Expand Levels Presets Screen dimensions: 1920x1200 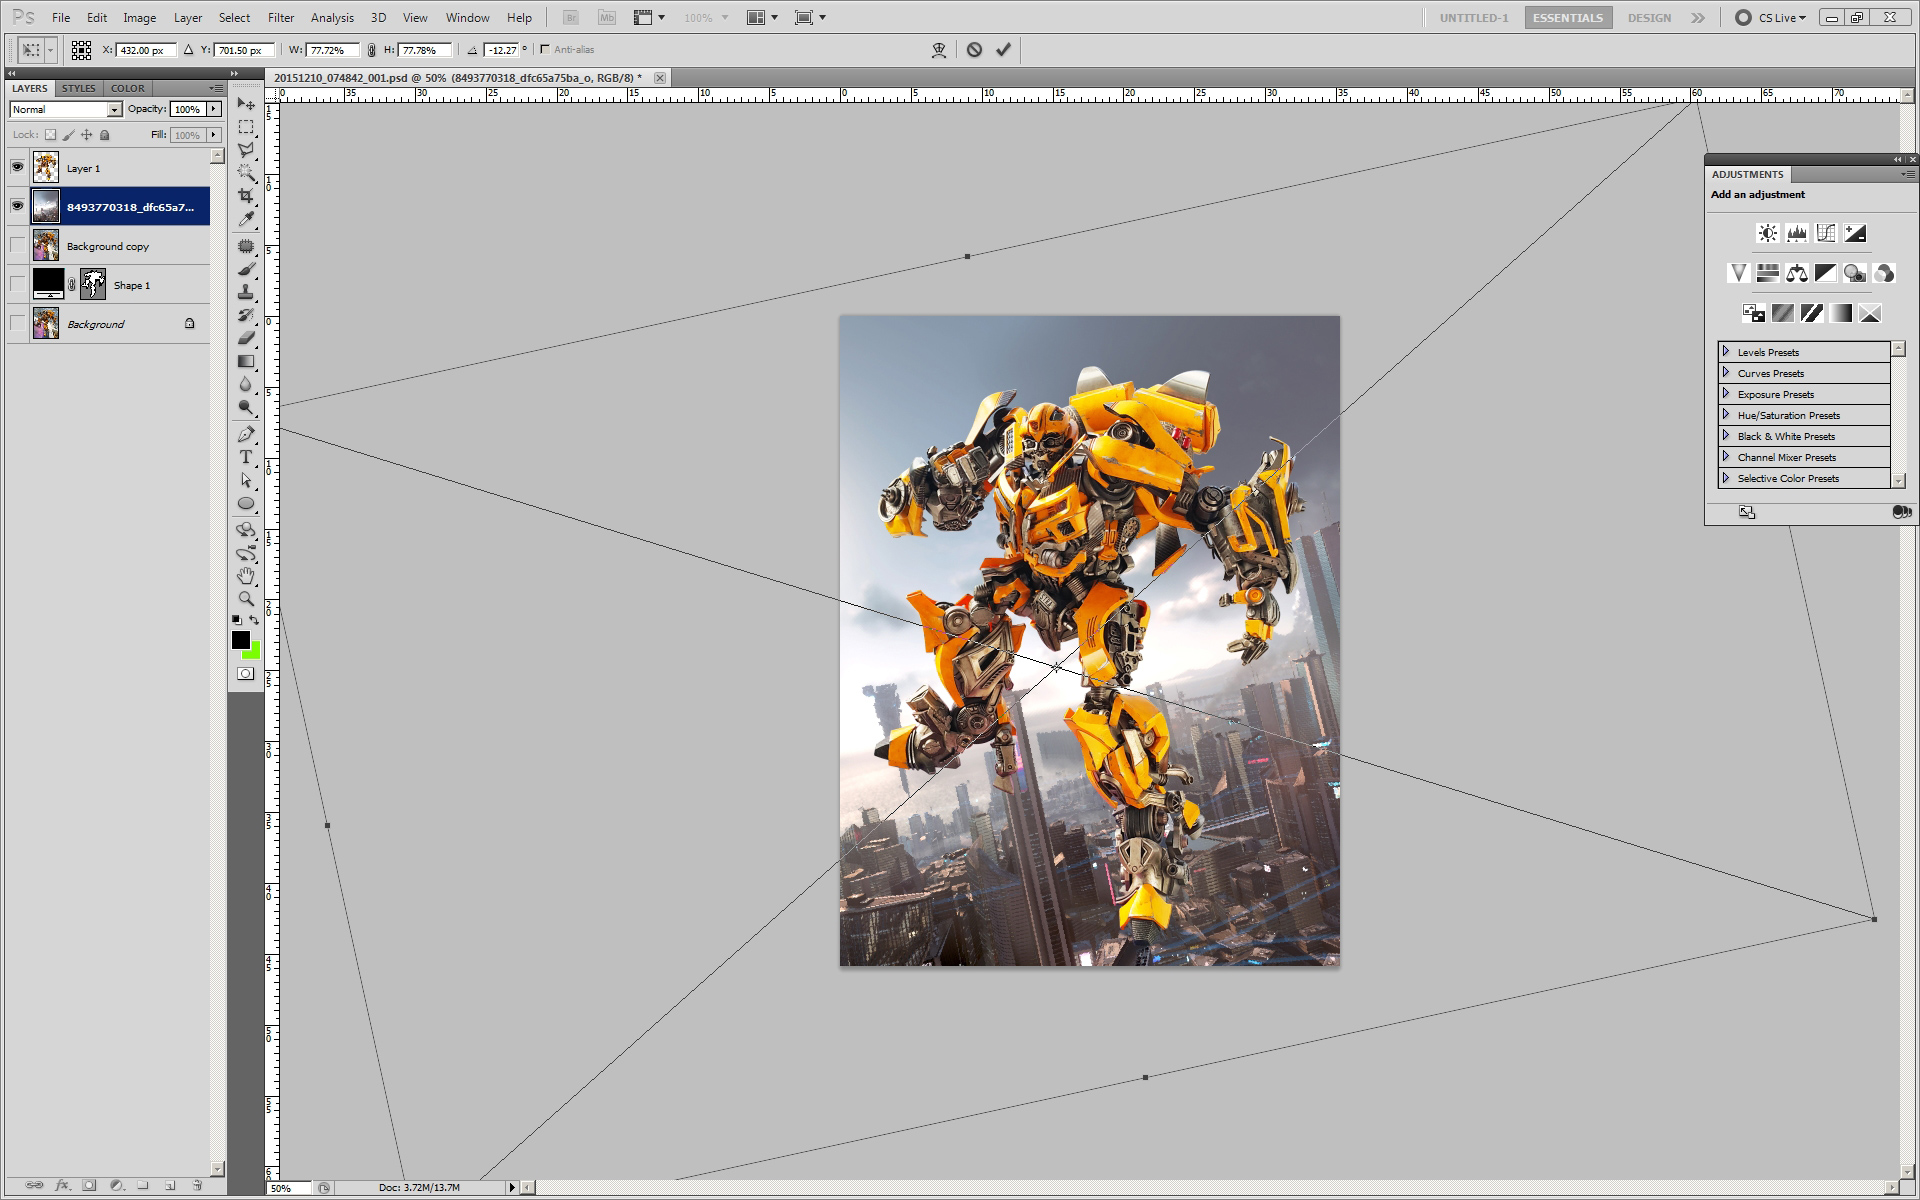1726,352
